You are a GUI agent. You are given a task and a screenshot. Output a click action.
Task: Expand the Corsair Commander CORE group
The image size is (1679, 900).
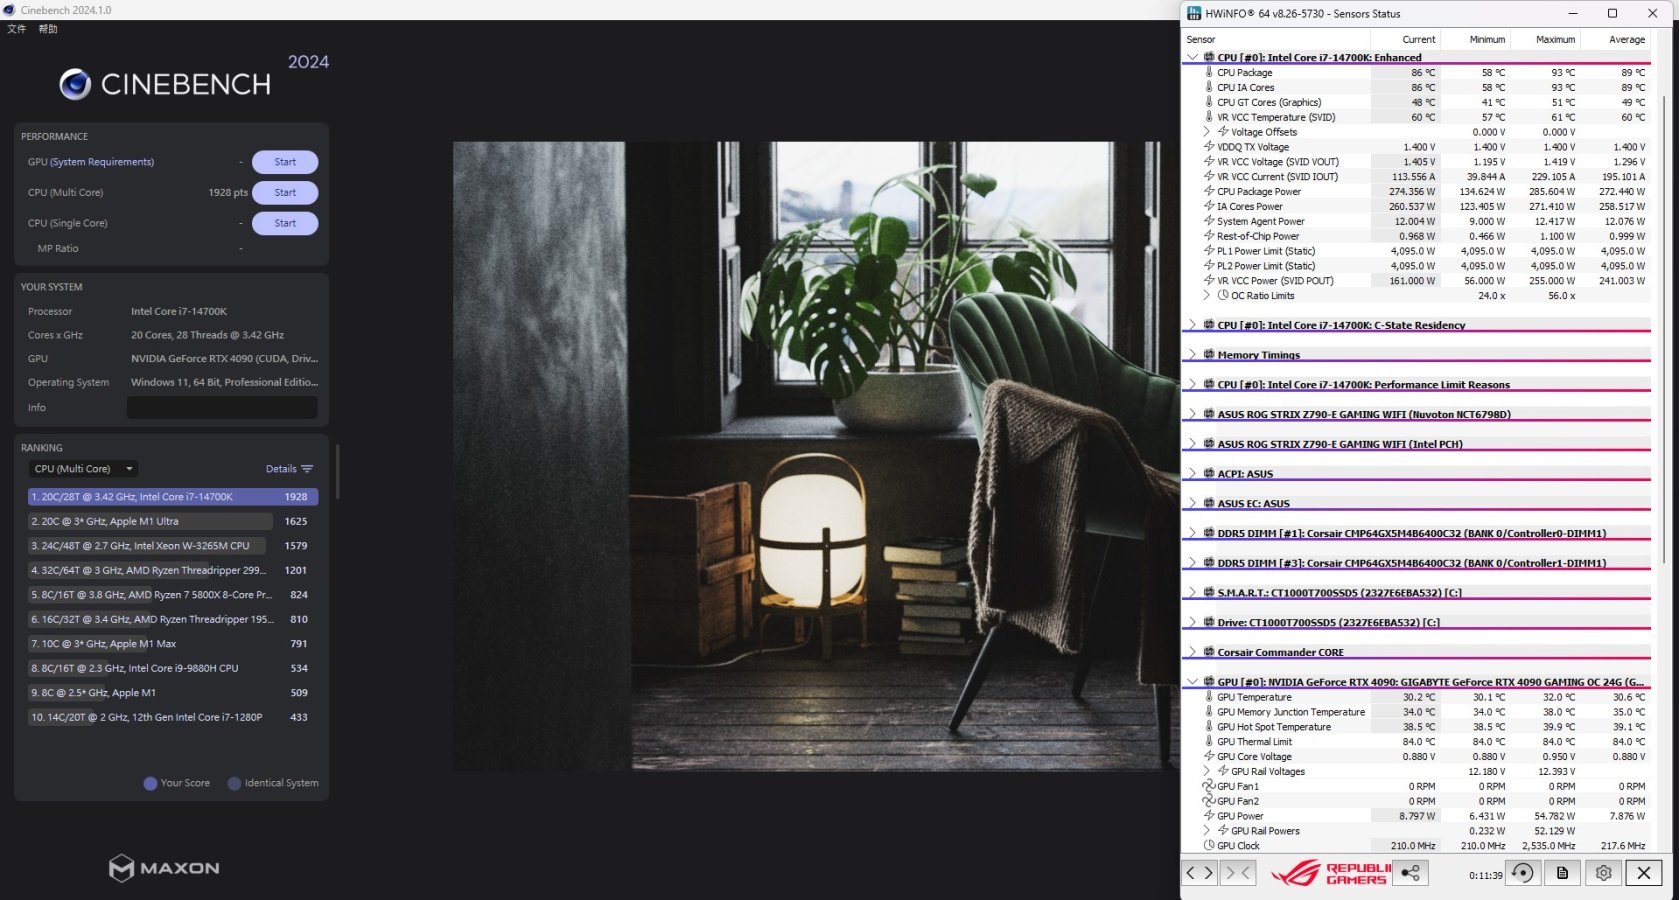1192,652
